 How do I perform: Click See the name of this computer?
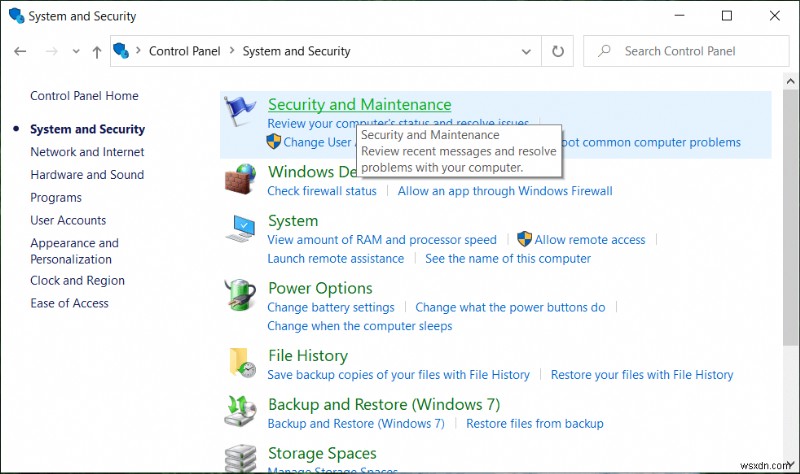click(x=508, y=259)
